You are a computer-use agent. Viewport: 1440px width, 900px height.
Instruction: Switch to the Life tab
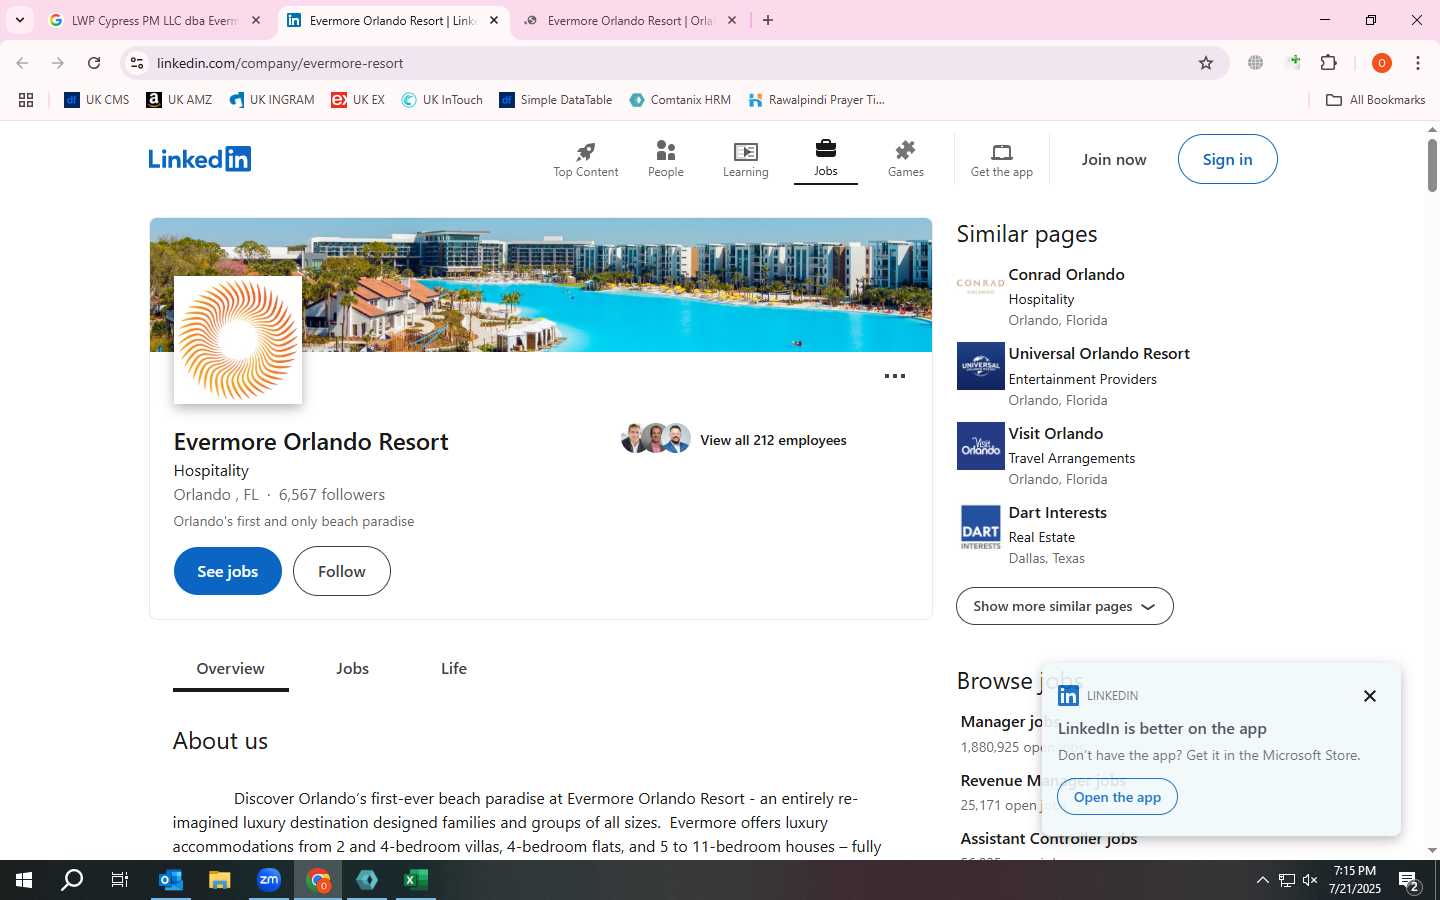tap(454, 669)
